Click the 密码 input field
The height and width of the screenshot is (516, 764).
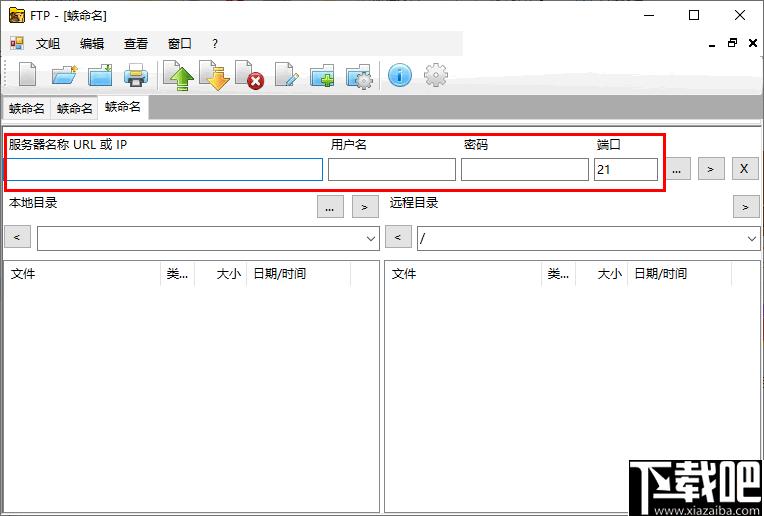point(525,170)
